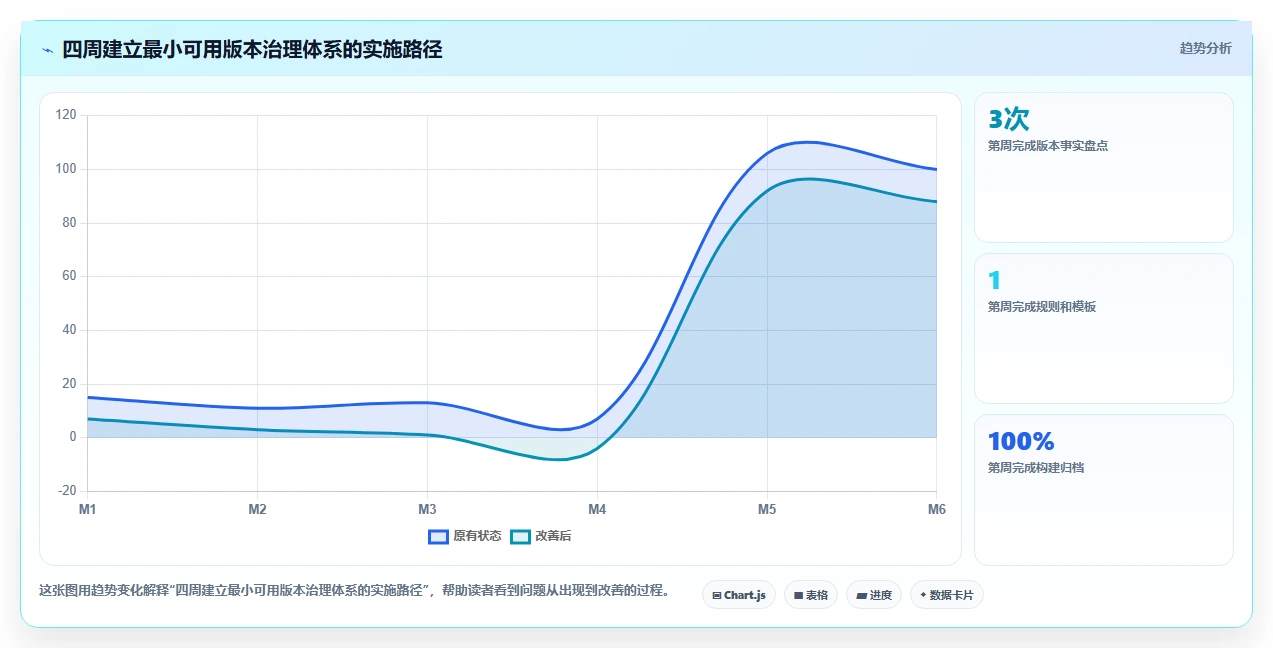Click the lightning icon beside the title

click(48, 50)
